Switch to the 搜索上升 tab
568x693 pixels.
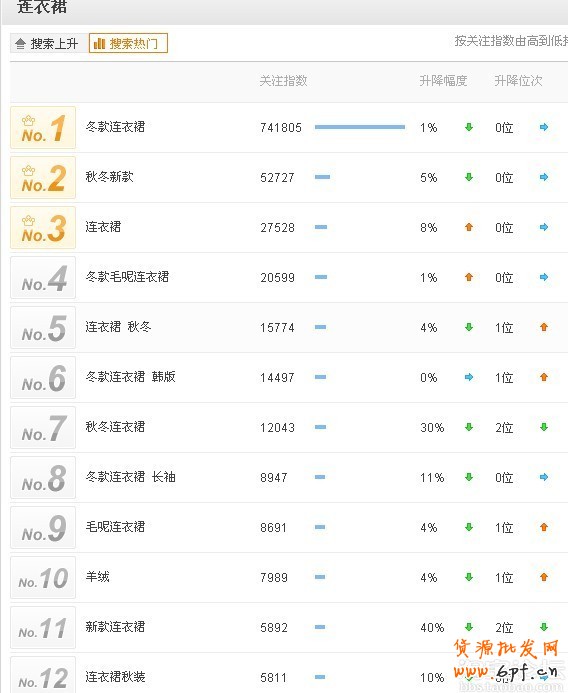click(48, 43)
